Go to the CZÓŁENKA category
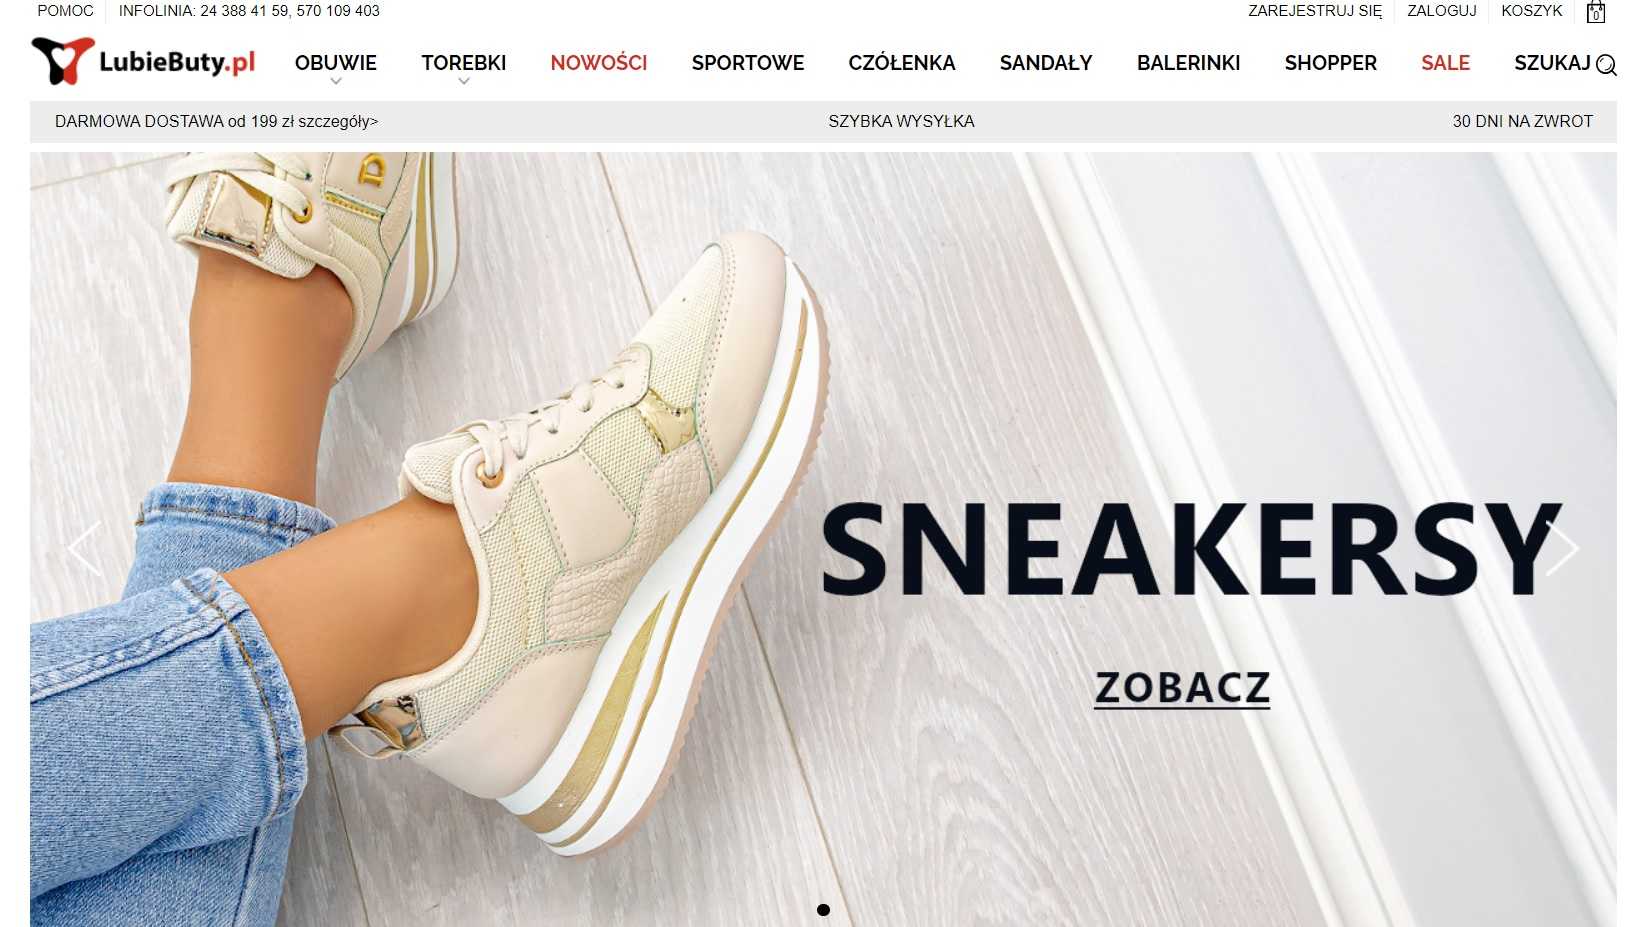This screenshot has height=927, width=1634. pos(902,63)
